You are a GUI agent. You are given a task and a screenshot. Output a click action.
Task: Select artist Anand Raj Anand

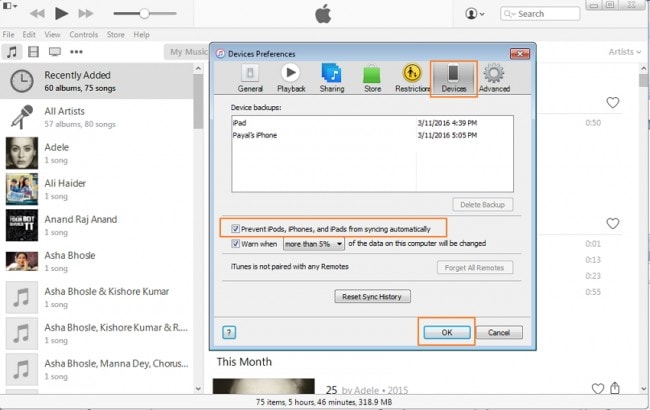pyautogui.click(x=97, y=225)
